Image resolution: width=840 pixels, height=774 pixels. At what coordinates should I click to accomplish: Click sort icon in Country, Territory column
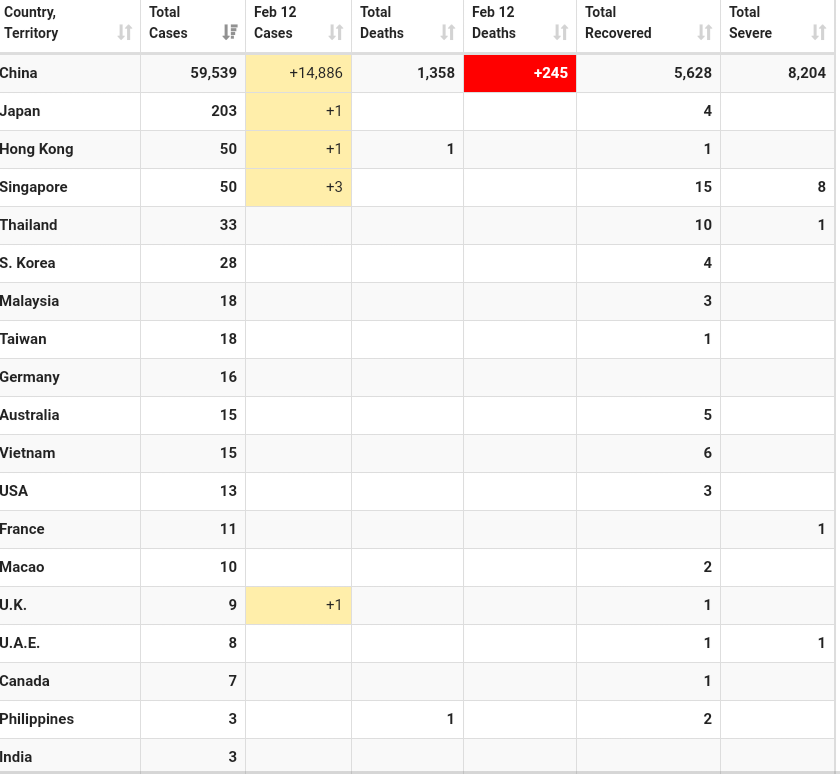coord(125,33)
